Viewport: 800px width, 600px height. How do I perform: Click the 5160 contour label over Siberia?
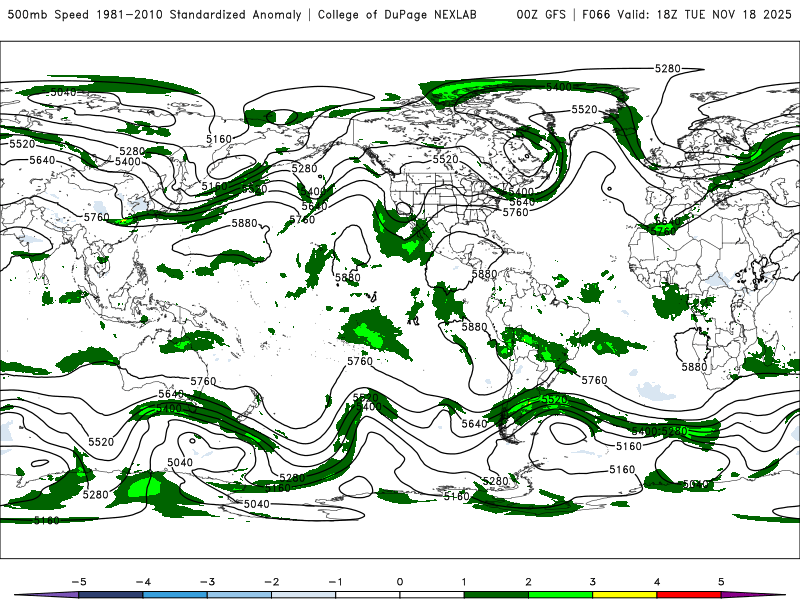219,139
